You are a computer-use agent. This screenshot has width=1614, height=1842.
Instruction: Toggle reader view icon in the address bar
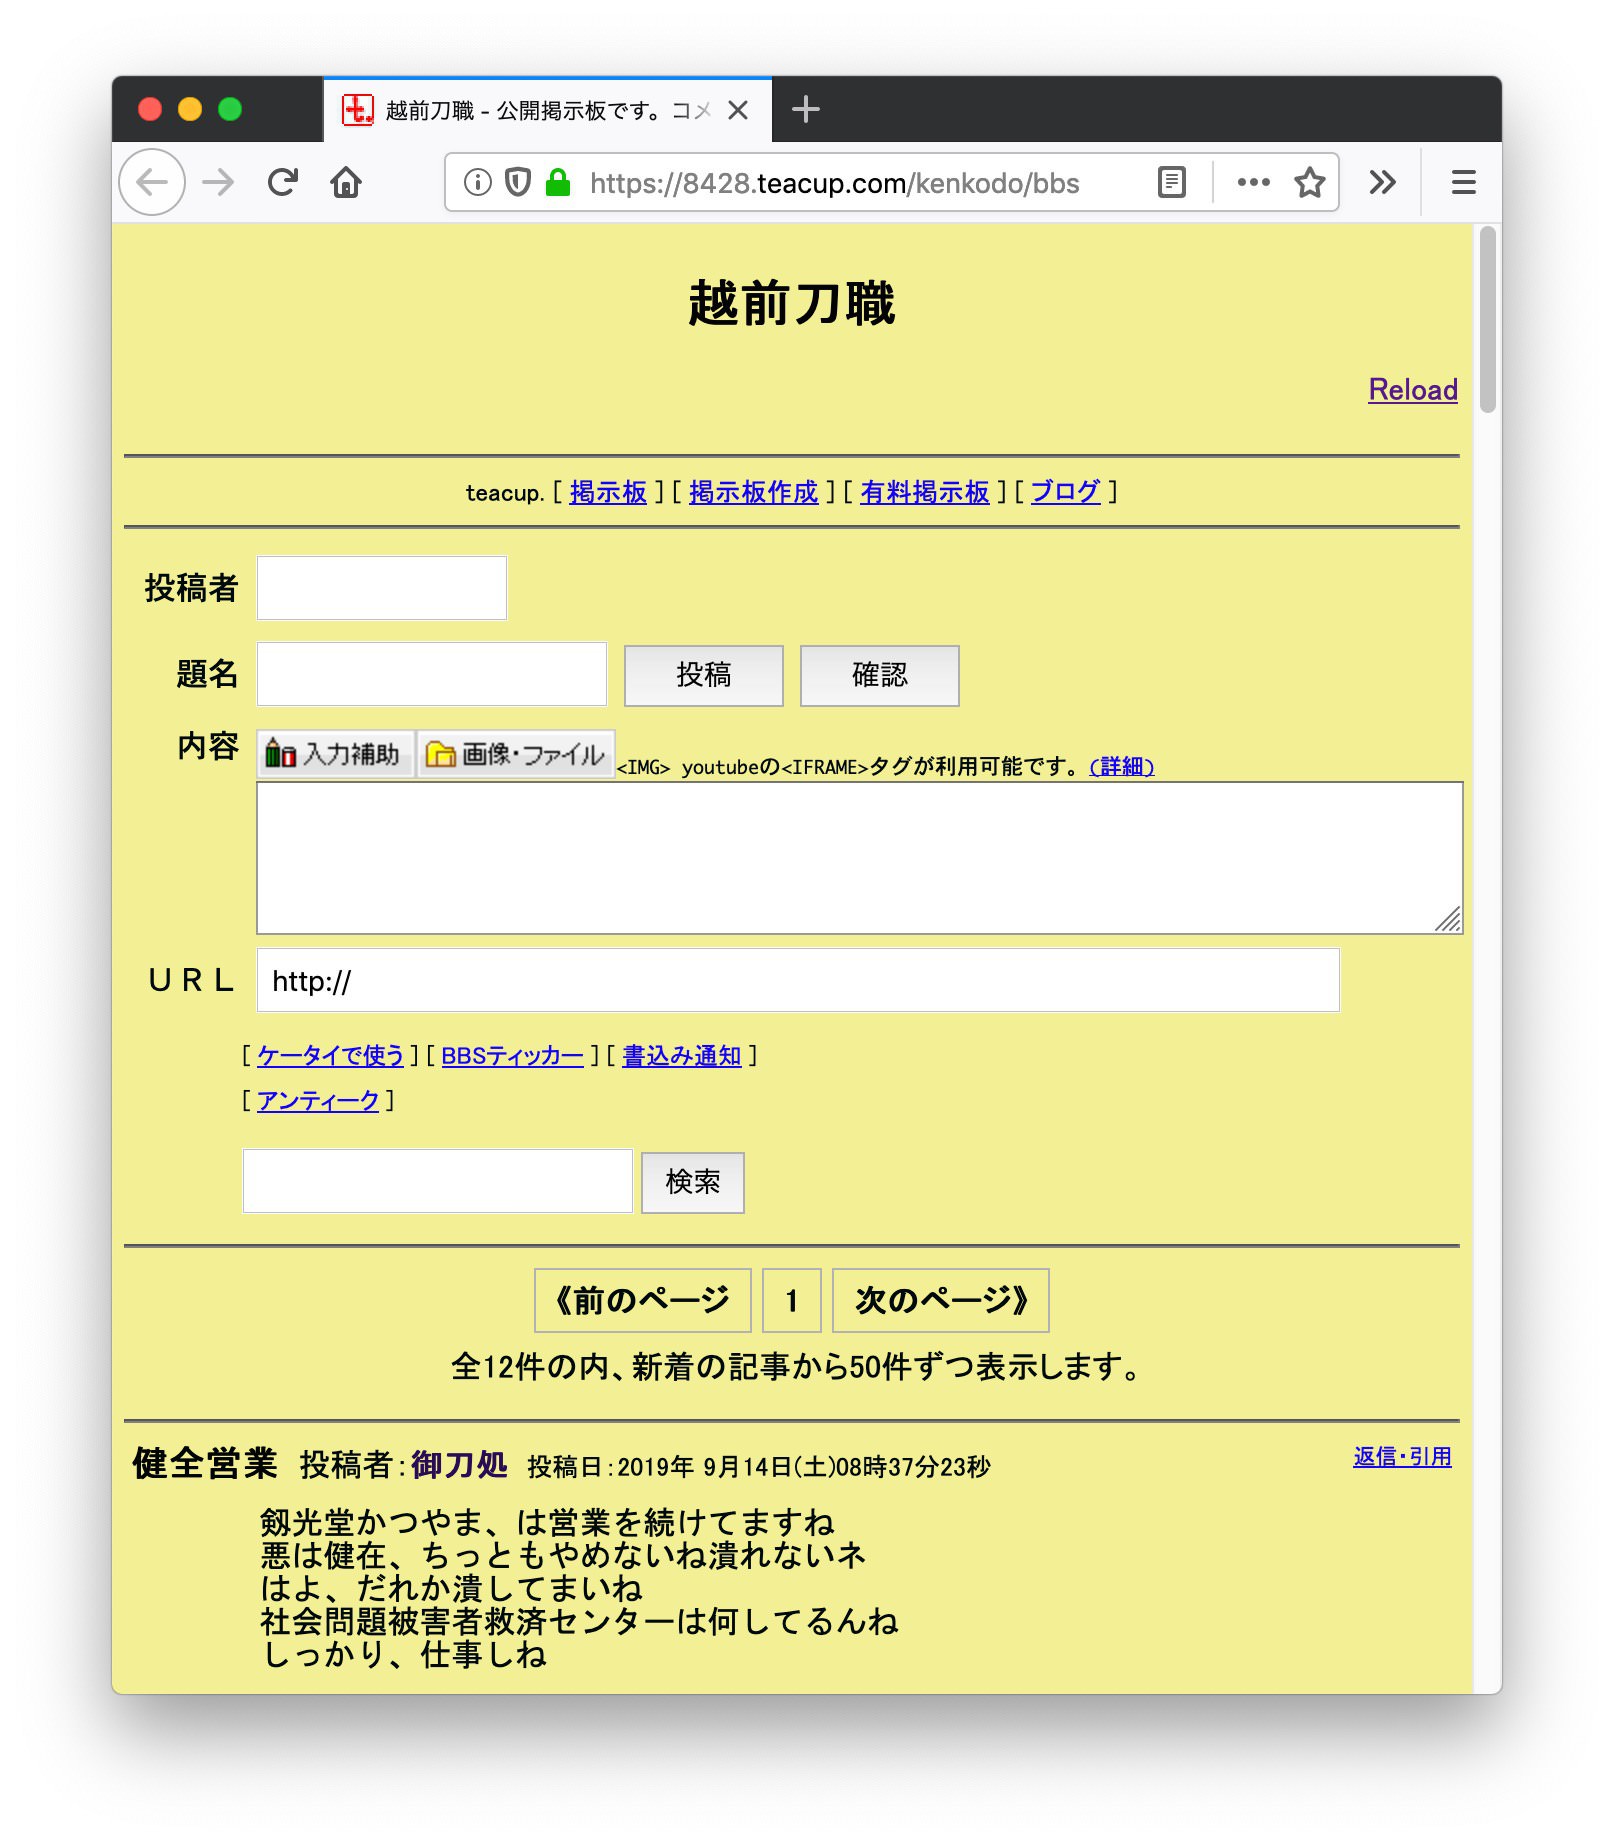1171,182
